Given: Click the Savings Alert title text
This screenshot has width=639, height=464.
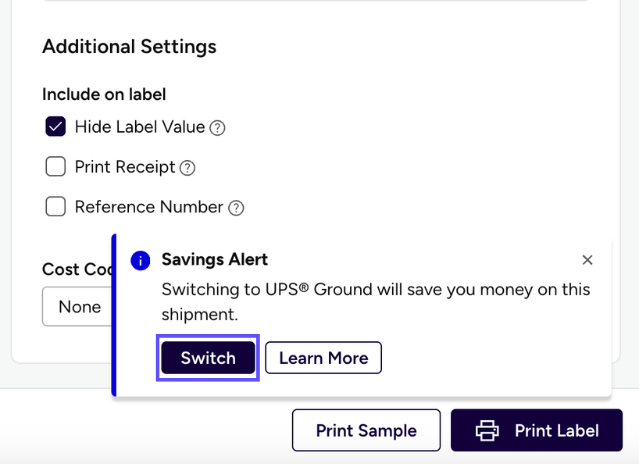Looking at the screenshot, I should tap(214, 260).
